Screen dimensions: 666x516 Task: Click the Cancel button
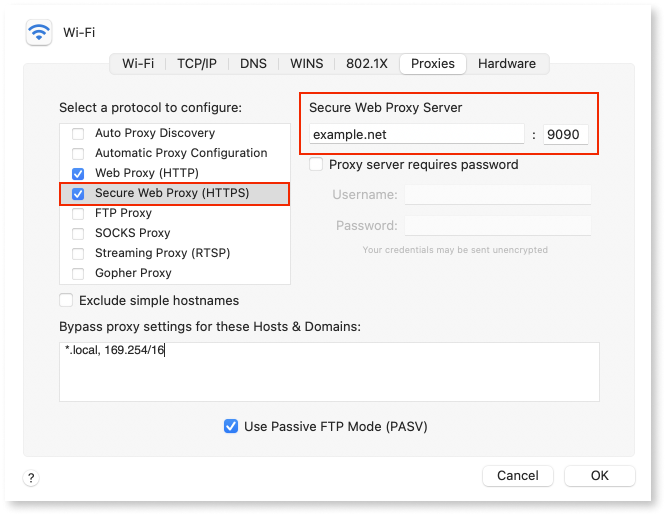tap(518, 476)
